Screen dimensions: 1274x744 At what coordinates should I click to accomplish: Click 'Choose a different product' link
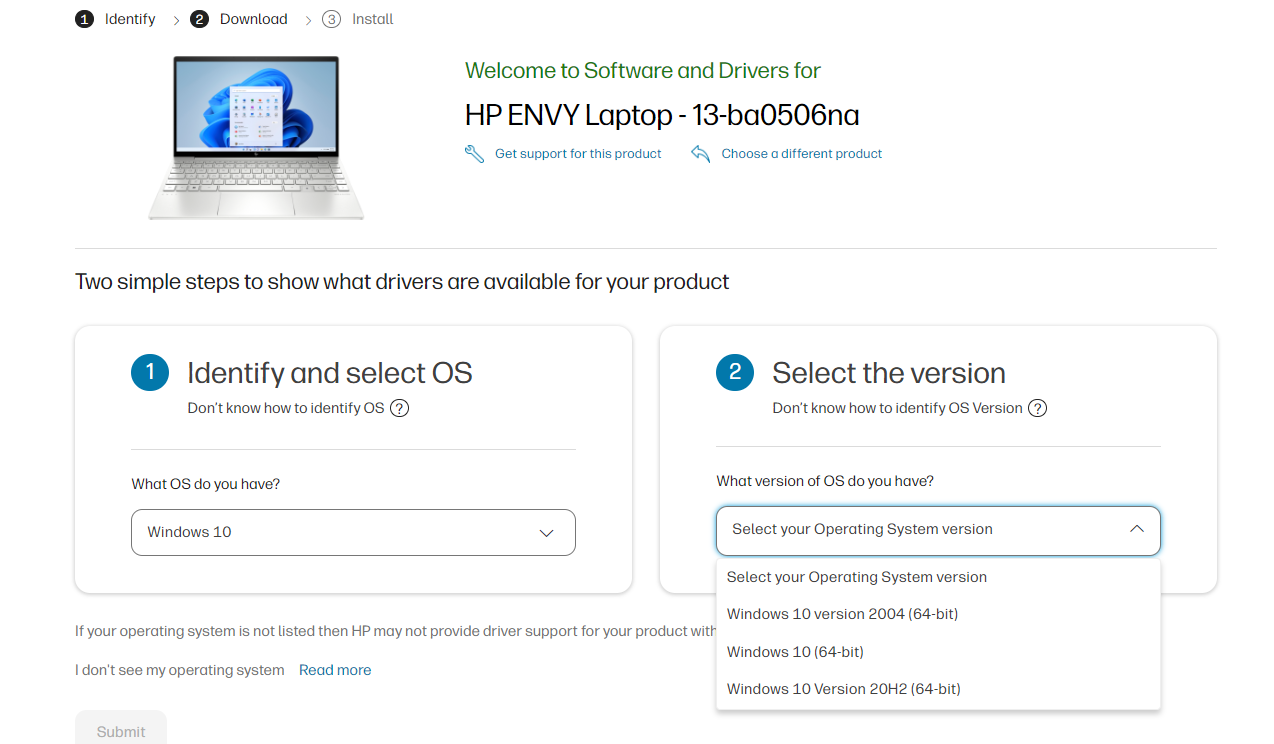pyautogui.click(x=801, y=154)
